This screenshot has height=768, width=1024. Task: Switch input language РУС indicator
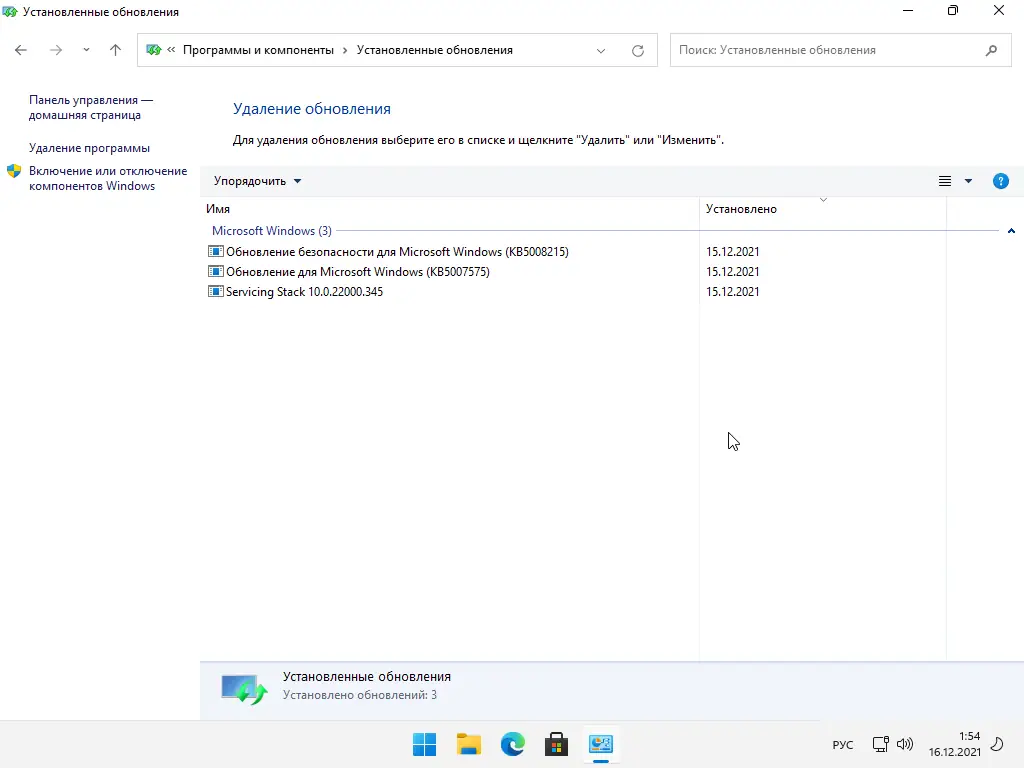(843, 744)
